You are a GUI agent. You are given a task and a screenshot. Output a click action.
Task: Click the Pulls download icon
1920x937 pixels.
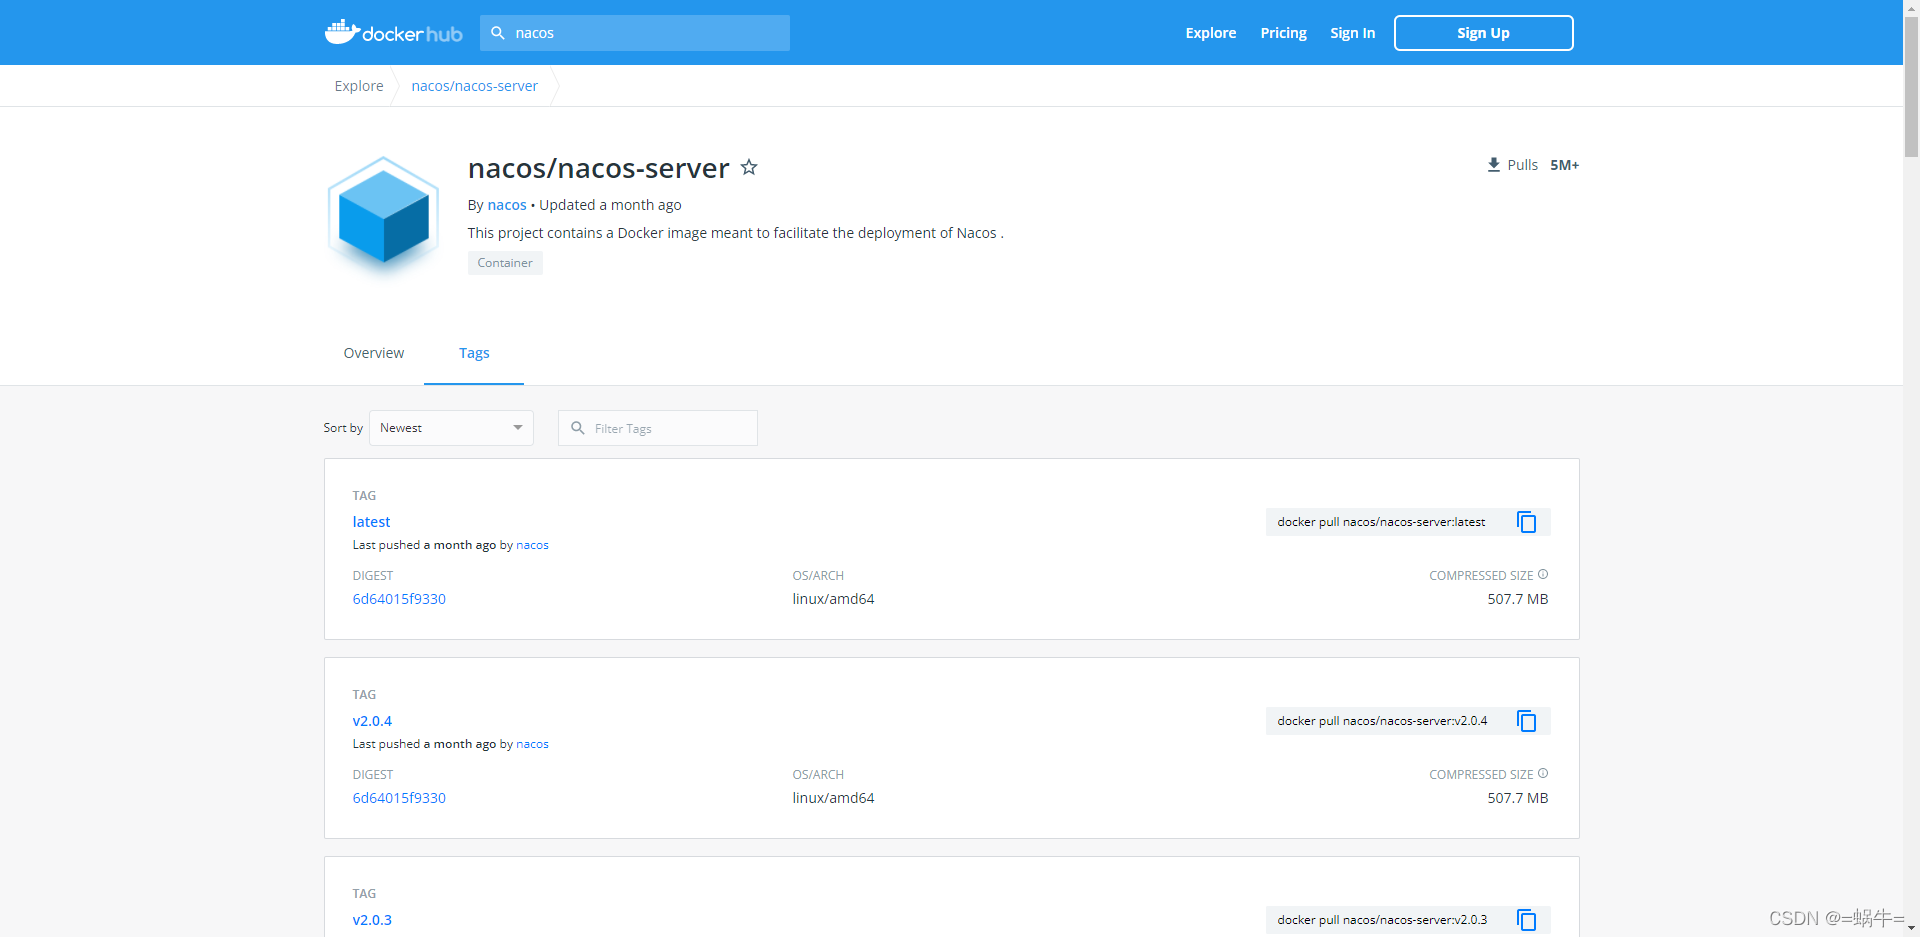coord(1493,165)
